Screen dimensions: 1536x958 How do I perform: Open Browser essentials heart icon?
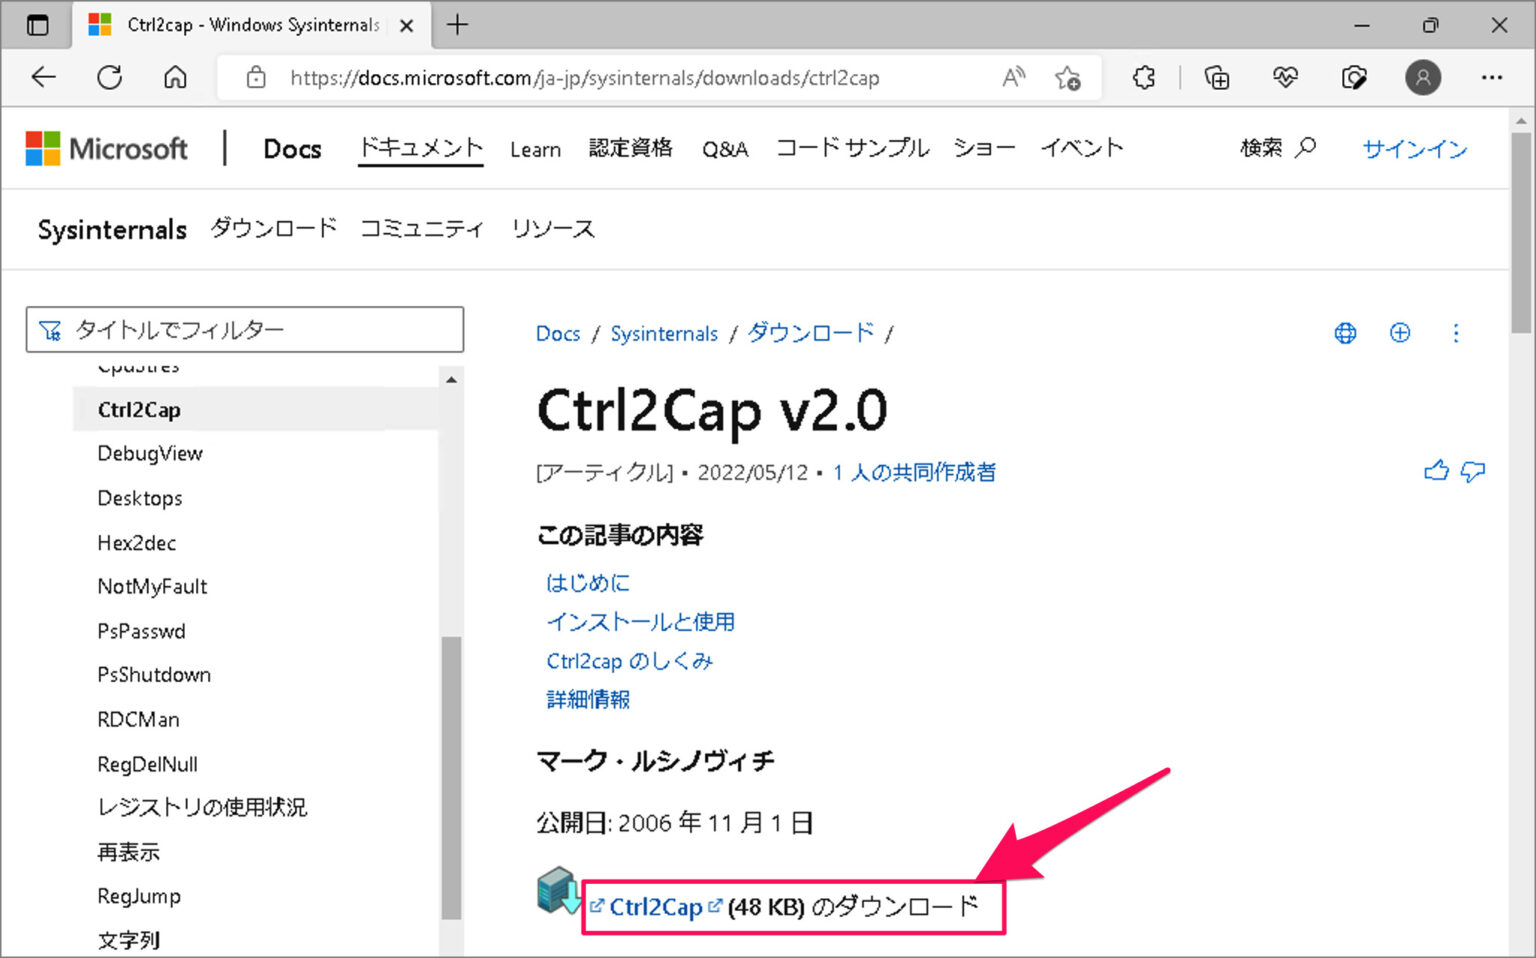click(x=1286, y=77)
